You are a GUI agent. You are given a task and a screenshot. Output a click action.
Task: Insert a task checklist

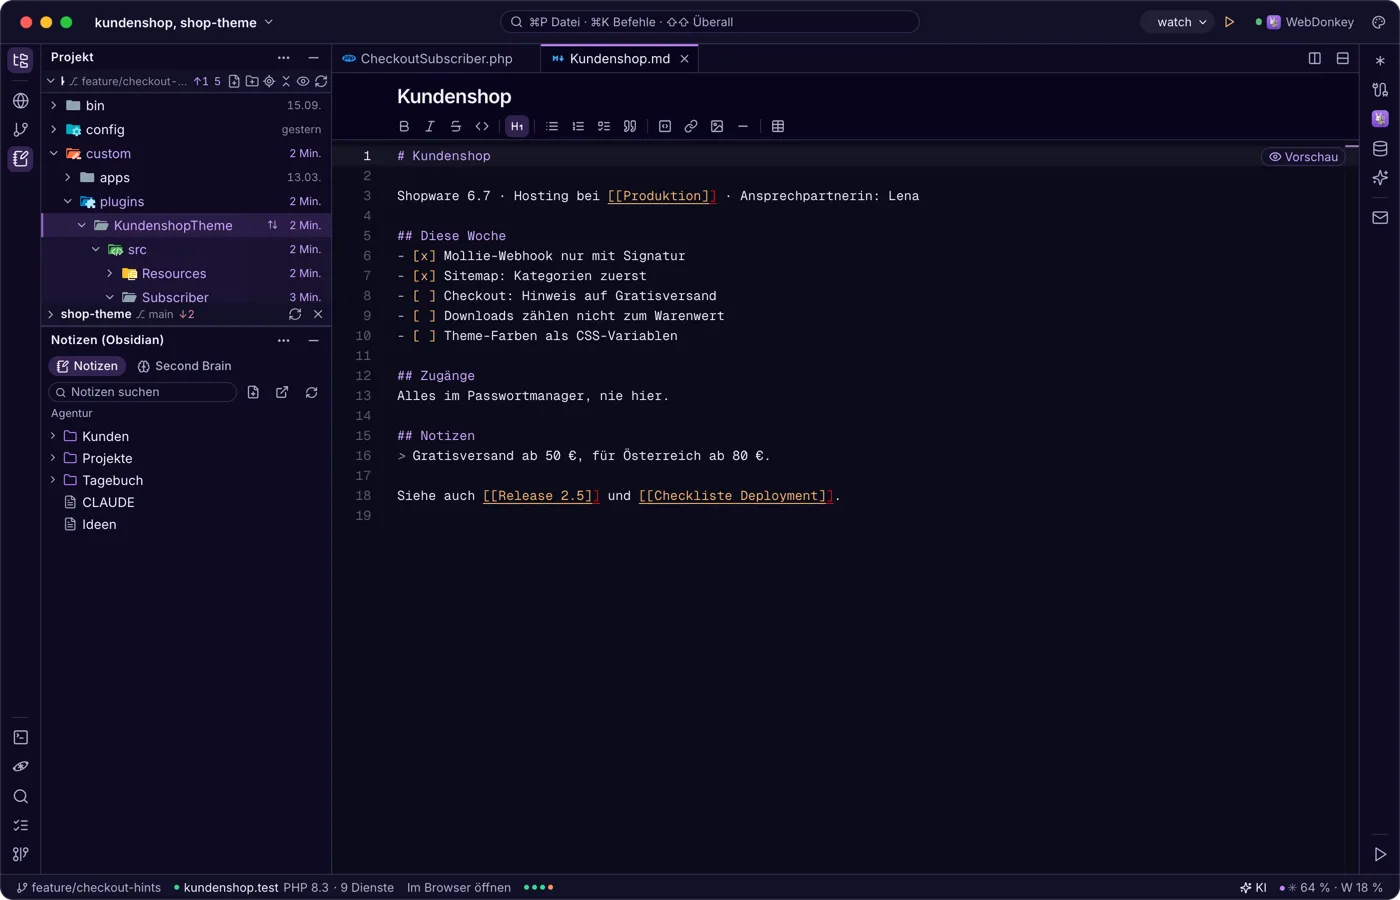604,126
